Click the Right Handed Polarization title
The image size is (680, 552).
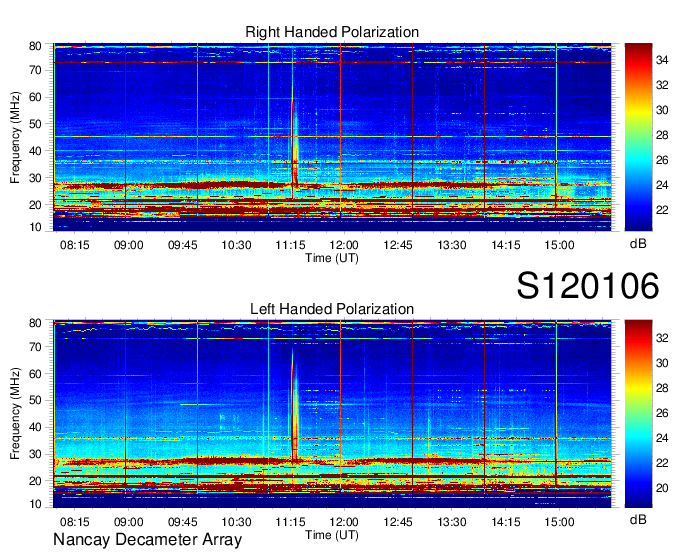pos(332,32)
